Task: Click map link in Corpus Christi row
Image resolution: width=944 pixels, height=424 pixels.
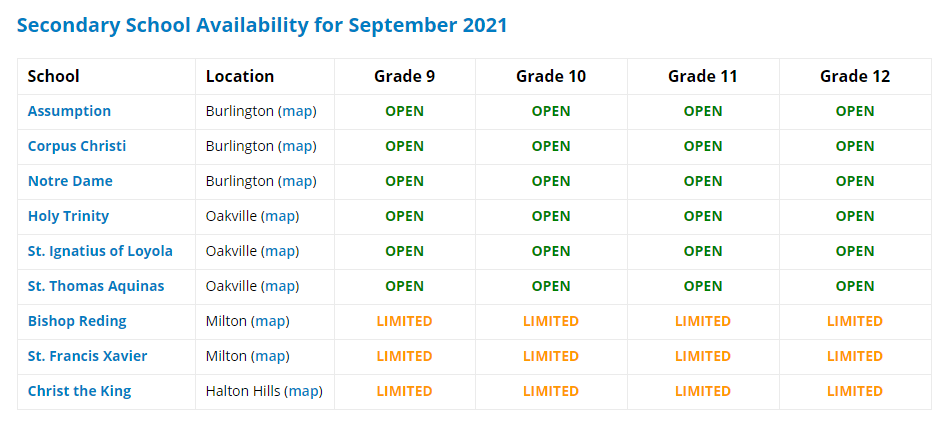Action: point(297,146)
